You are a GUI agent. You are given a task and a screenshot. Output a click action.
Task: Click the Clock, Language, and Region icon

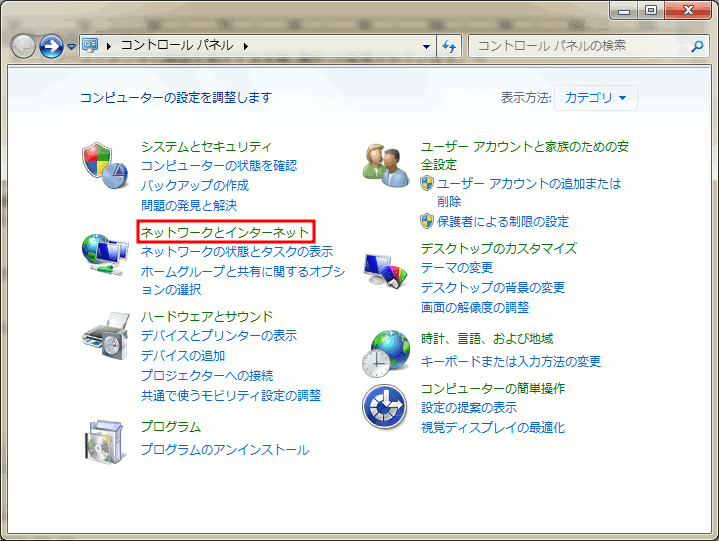tap(385, 351)
